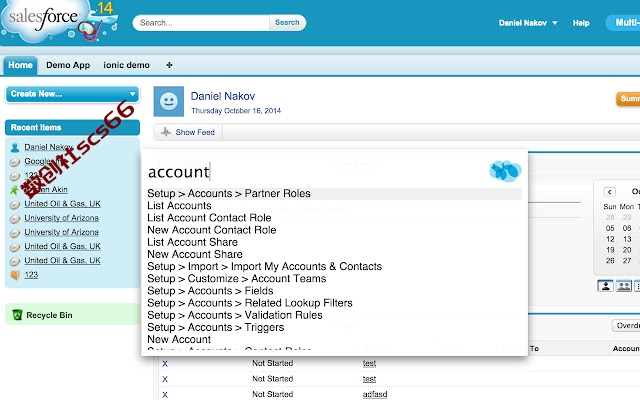The image size is (640, 400).
Task: Select date 20 on the calendar
Action: pos(627,250)
